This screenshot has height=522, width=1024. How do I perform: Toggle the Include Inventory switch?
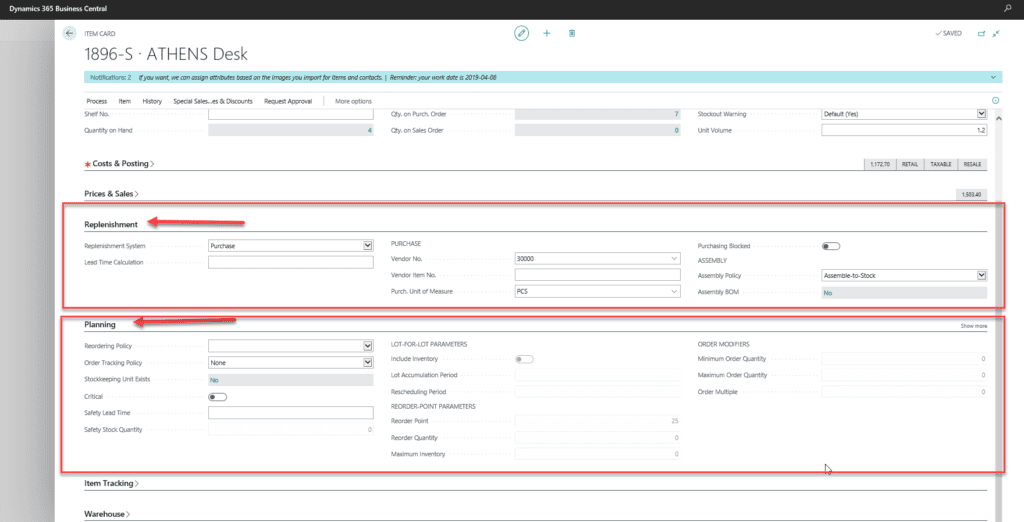[x=523, y=358]
